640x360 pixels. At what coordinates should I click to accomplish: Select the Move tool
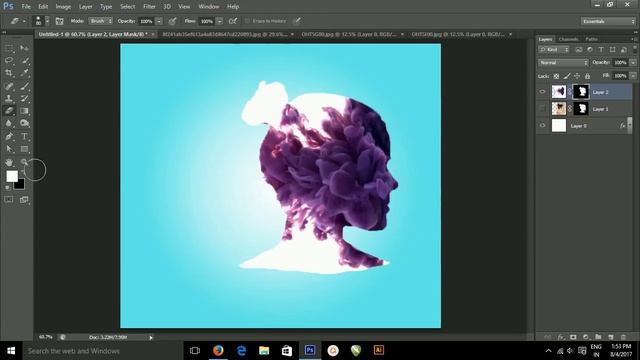coord(24,48)
